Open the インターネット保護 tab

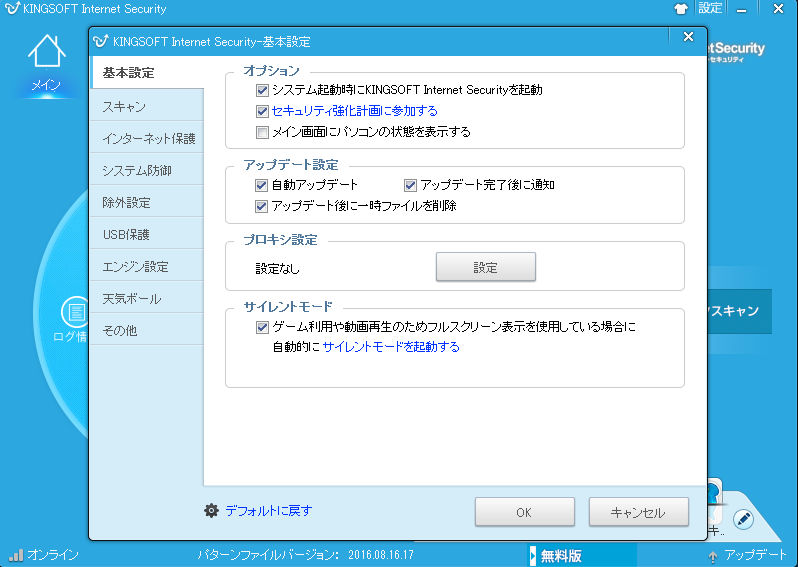tap(147, 138)
